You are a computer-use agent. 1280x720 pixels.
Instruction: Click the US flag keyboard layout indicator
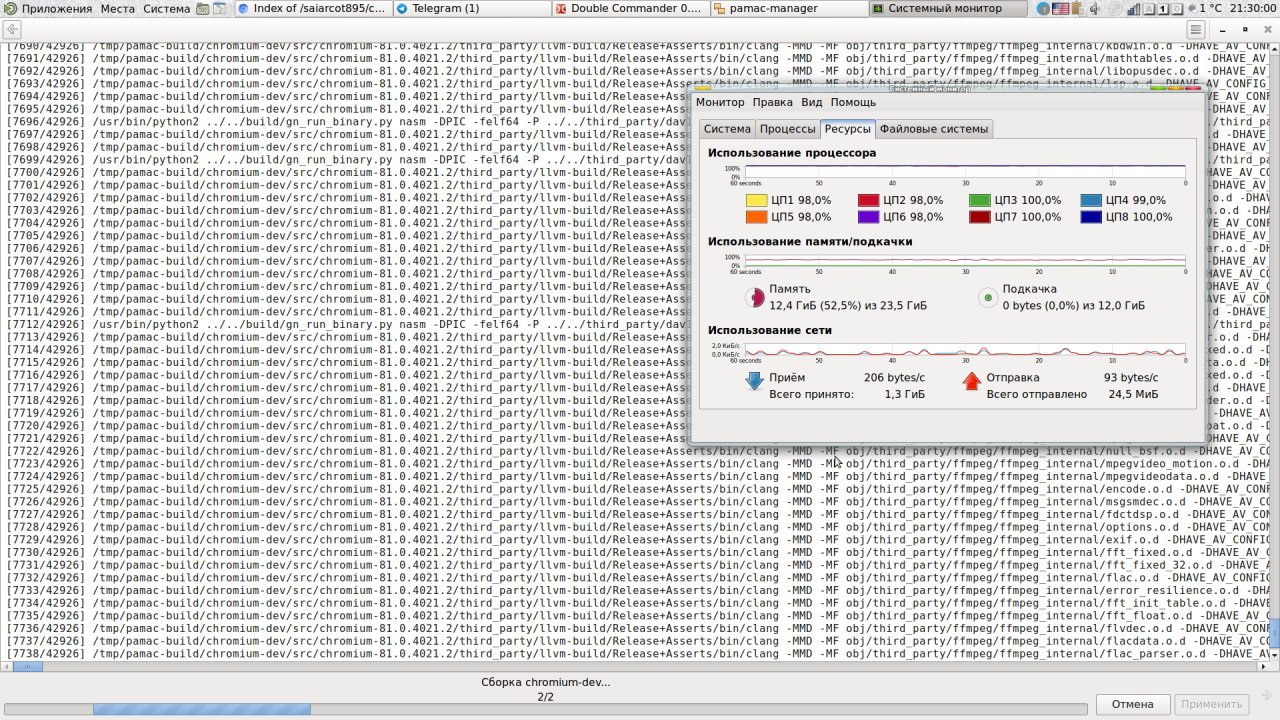click(x=1059, y=9)
